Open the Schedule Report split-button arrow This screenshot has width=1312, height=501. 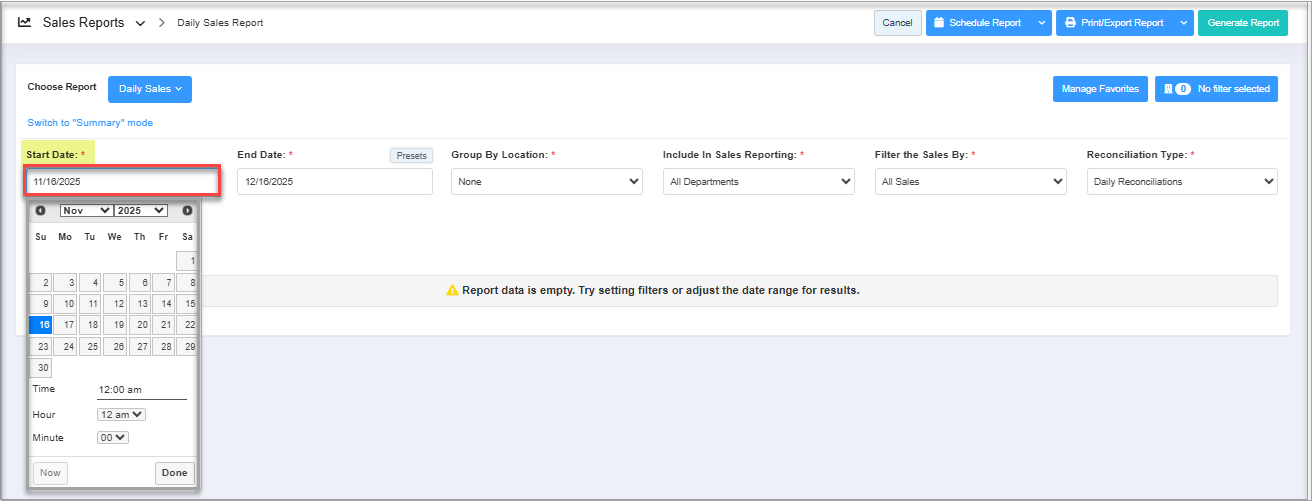[x=1041, y=23]
